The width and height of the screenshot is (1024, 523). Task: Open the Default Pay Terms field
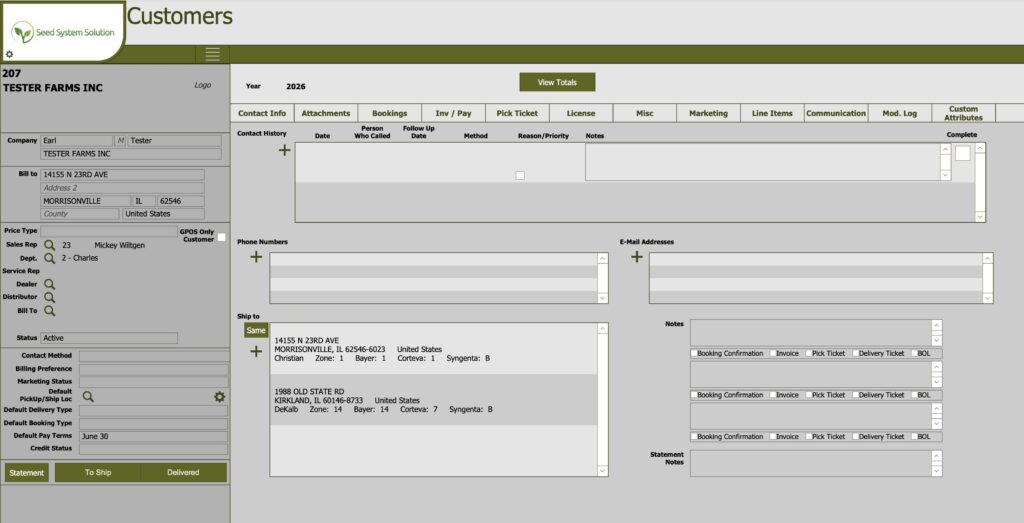[x=153, y=436]
